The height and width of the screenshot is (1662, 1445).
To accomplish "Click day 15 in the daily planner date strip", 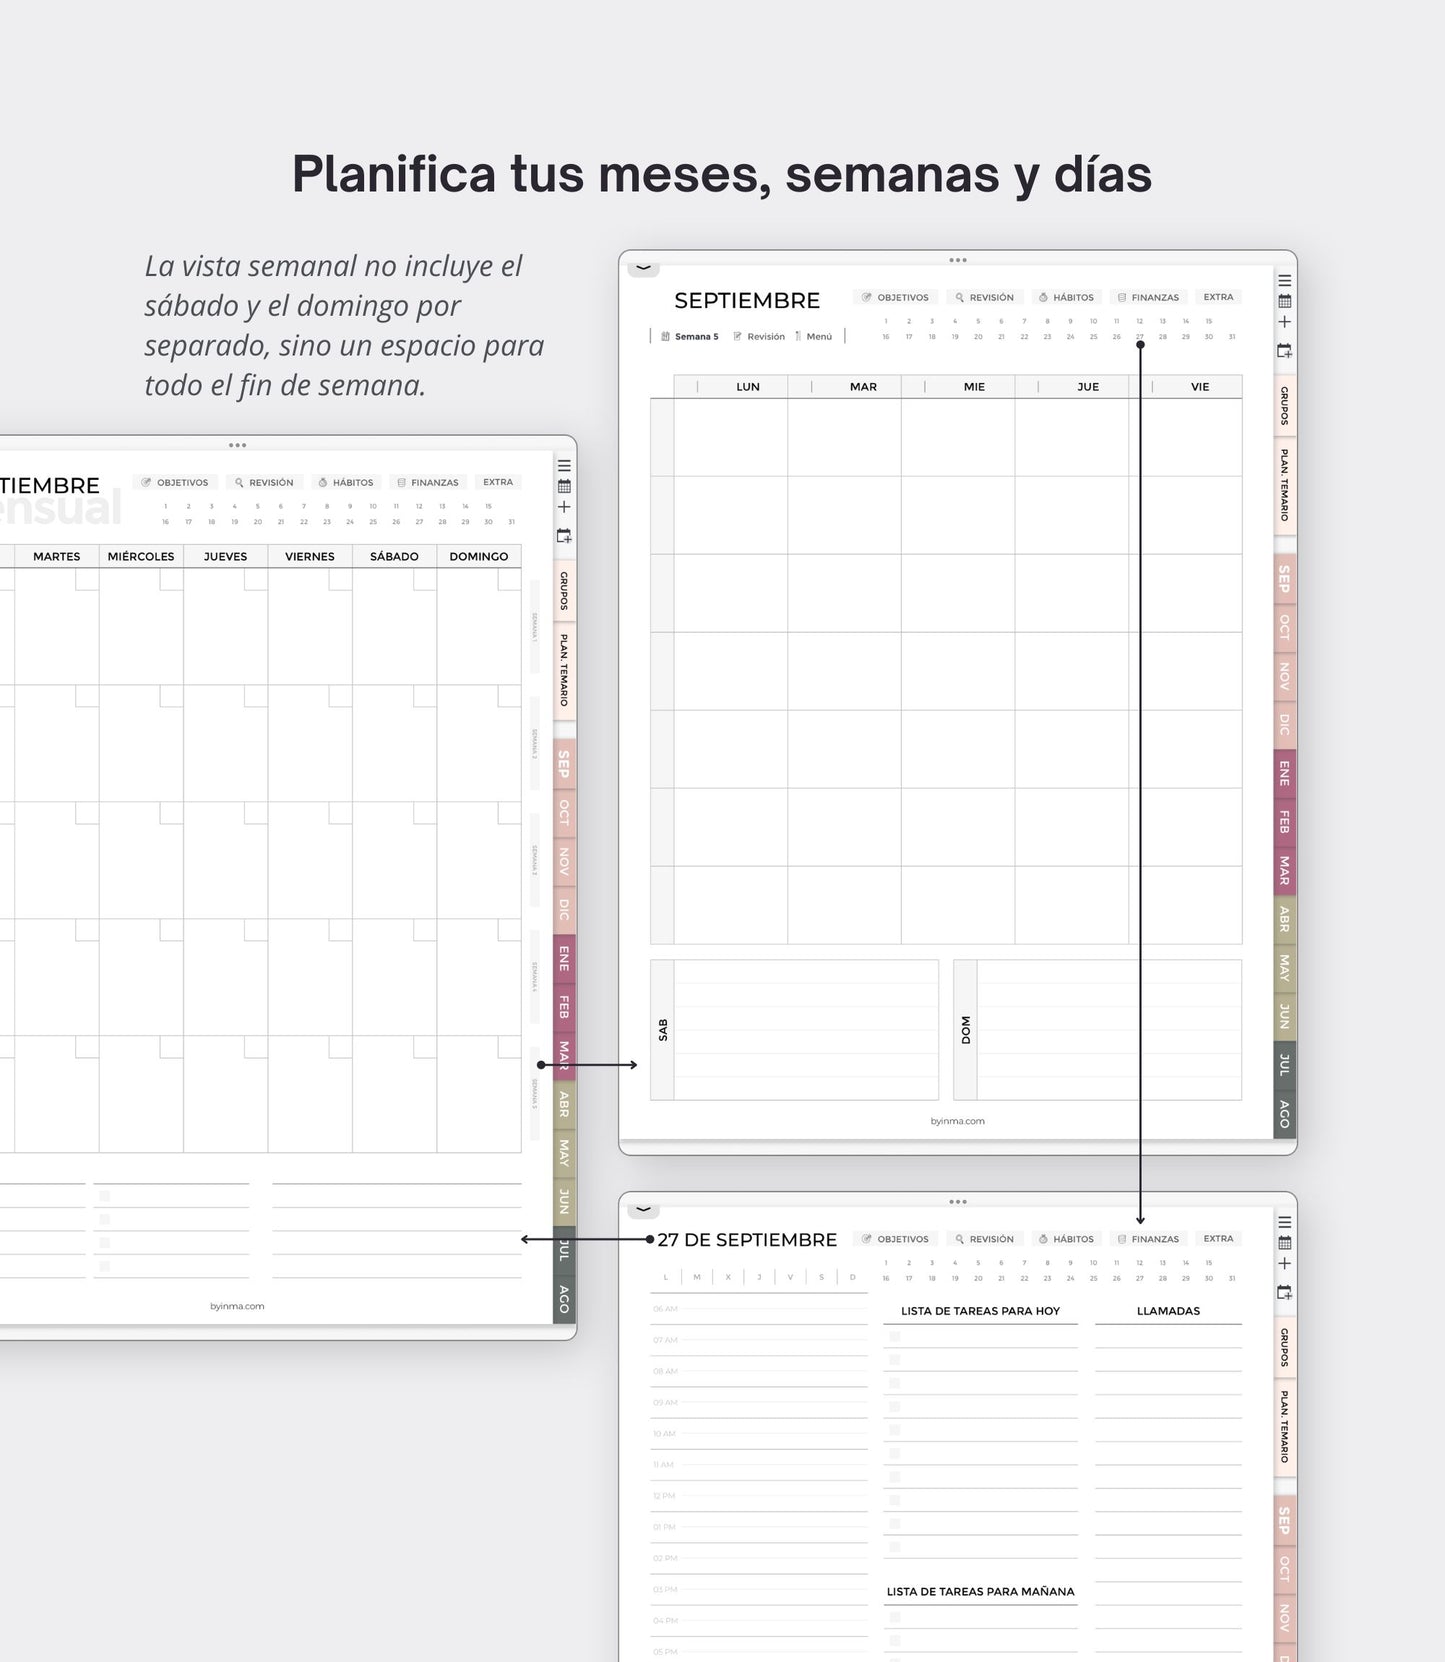I will tap(1209, 1263).
